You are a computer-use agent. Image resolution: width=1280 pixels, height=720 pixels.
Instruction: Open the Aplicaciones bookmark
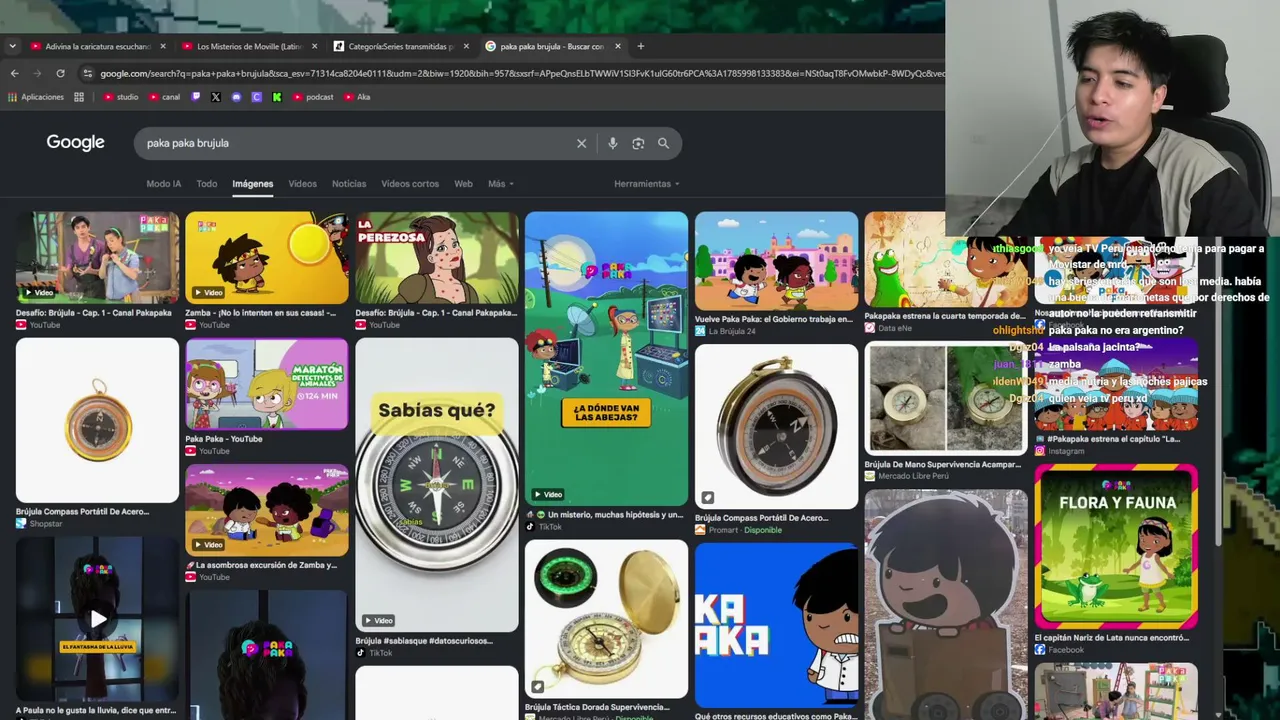(x=36, y=97)
